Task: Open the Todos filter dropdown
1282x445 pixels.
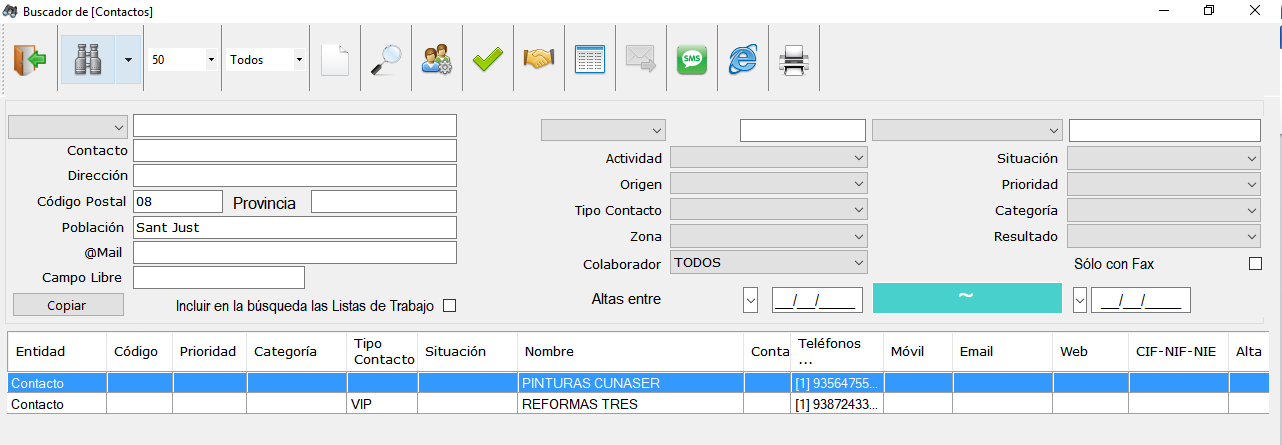Action: (266, 60)
